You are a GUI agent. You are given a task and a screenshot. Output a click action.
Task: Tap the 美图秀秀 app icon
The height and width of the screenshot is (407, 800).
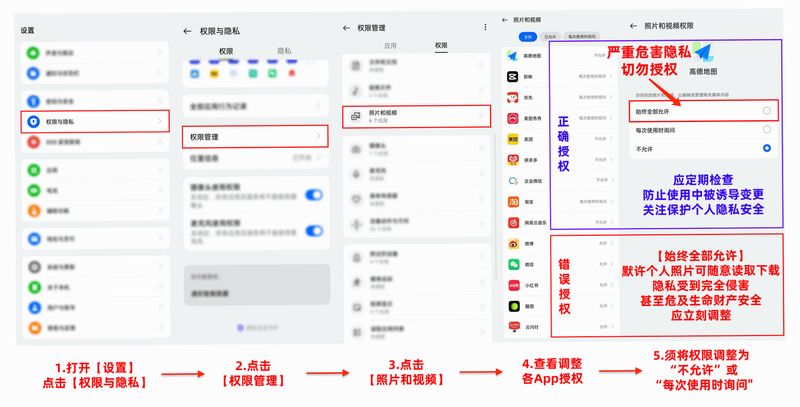(x=513, y=118)
